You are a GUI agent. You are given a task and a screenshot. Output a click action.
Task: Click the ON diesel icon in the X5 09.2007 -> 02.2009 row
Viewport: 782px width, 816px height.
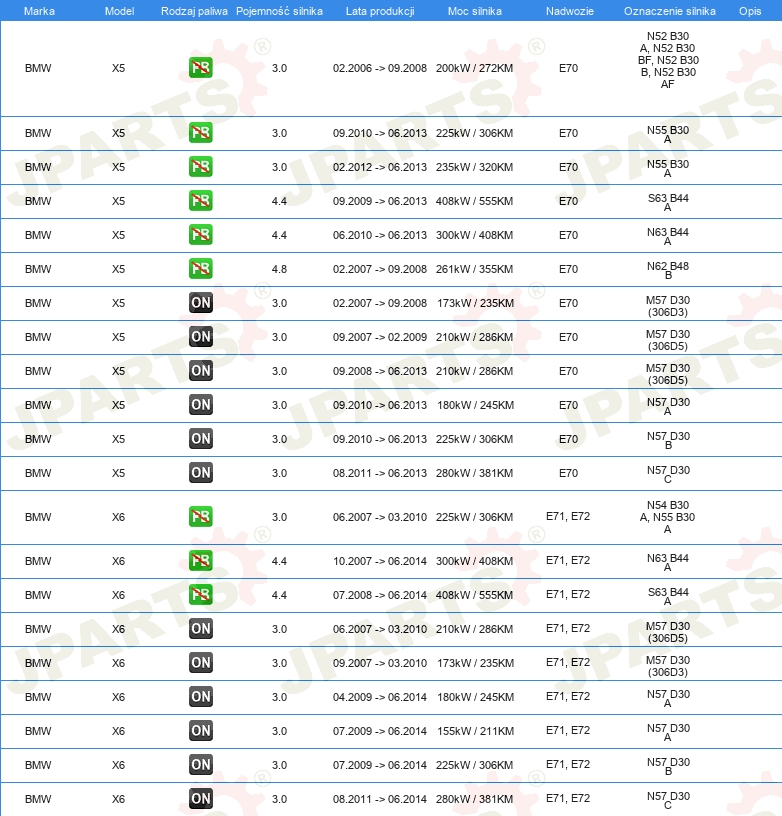tap(200, 337)
